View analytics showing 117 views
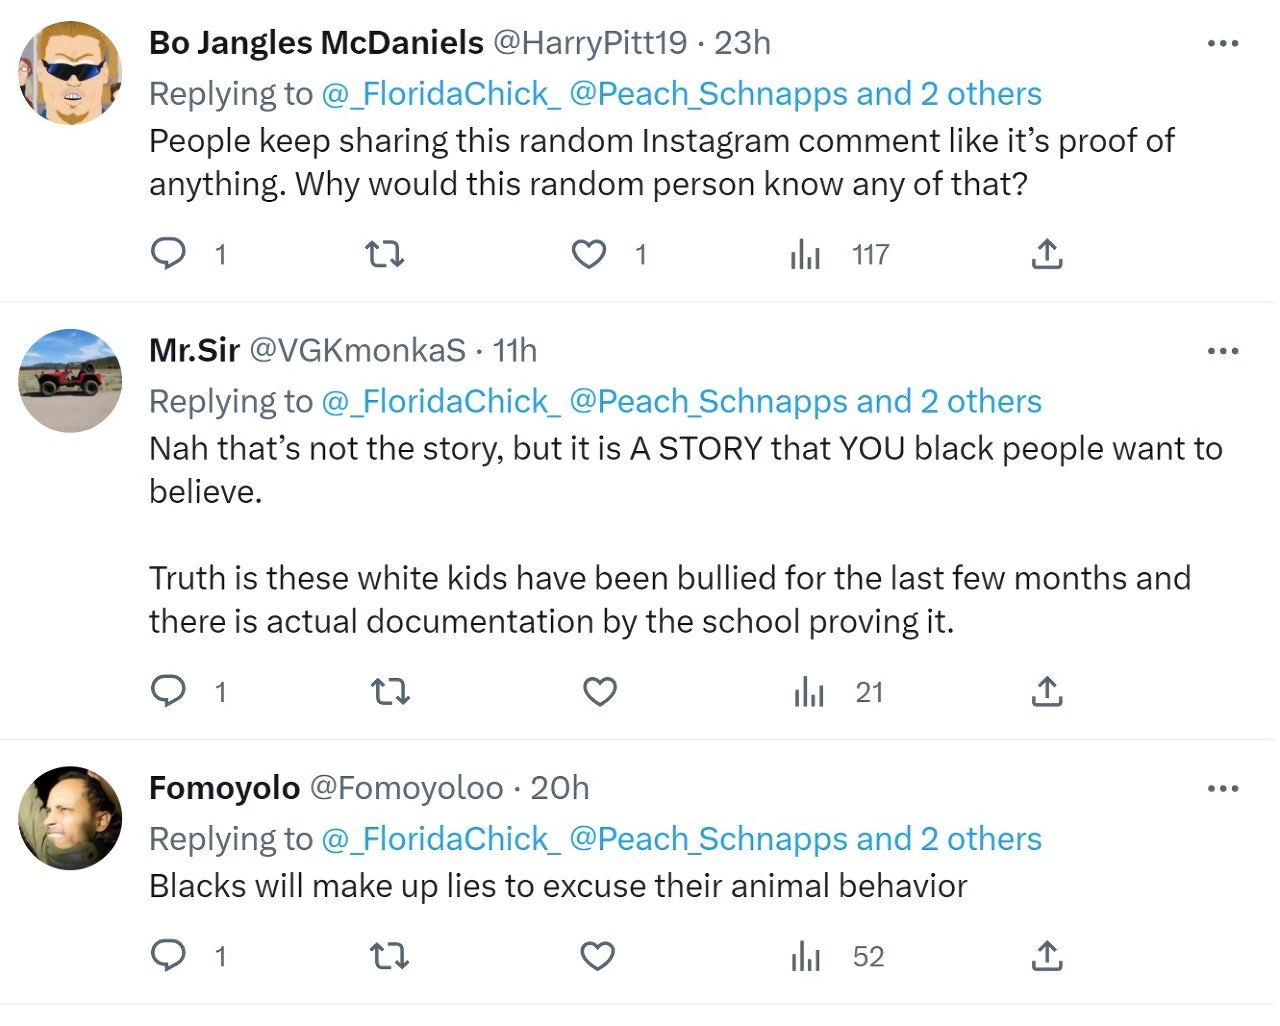This screenshot has height=1026, width=1280. point(839,255)
